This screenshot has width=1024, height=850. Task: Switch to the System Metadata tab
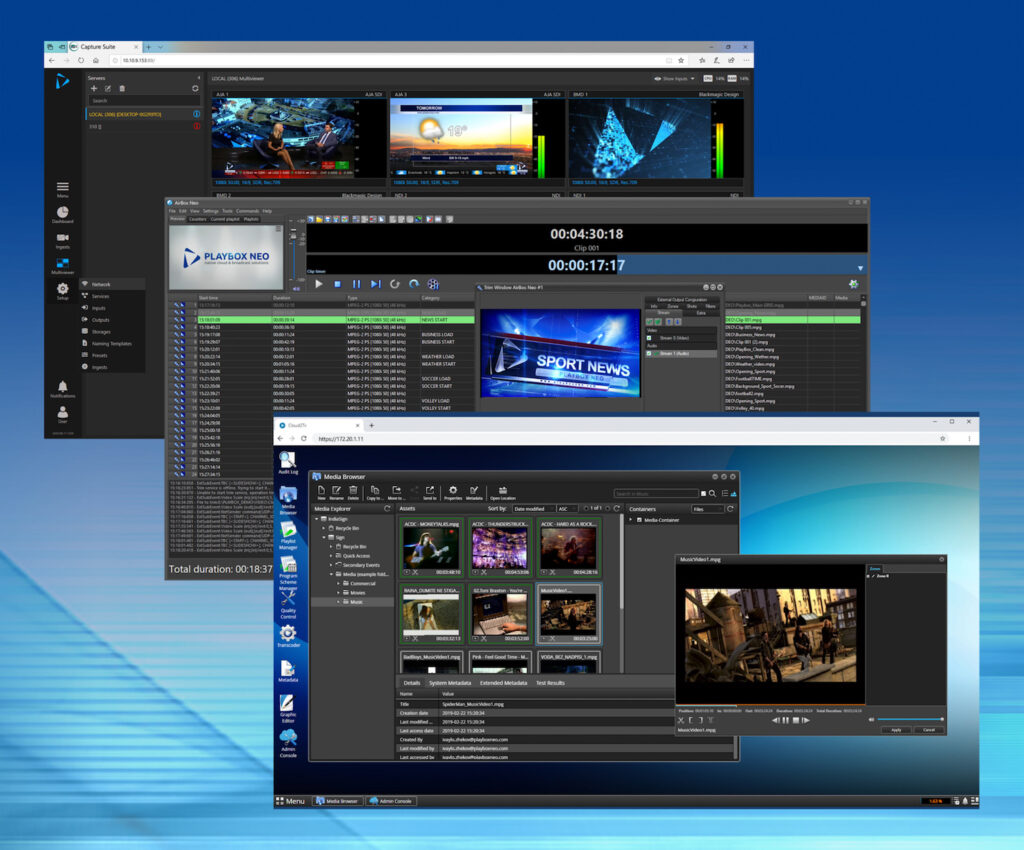click(x=449, y=683)
